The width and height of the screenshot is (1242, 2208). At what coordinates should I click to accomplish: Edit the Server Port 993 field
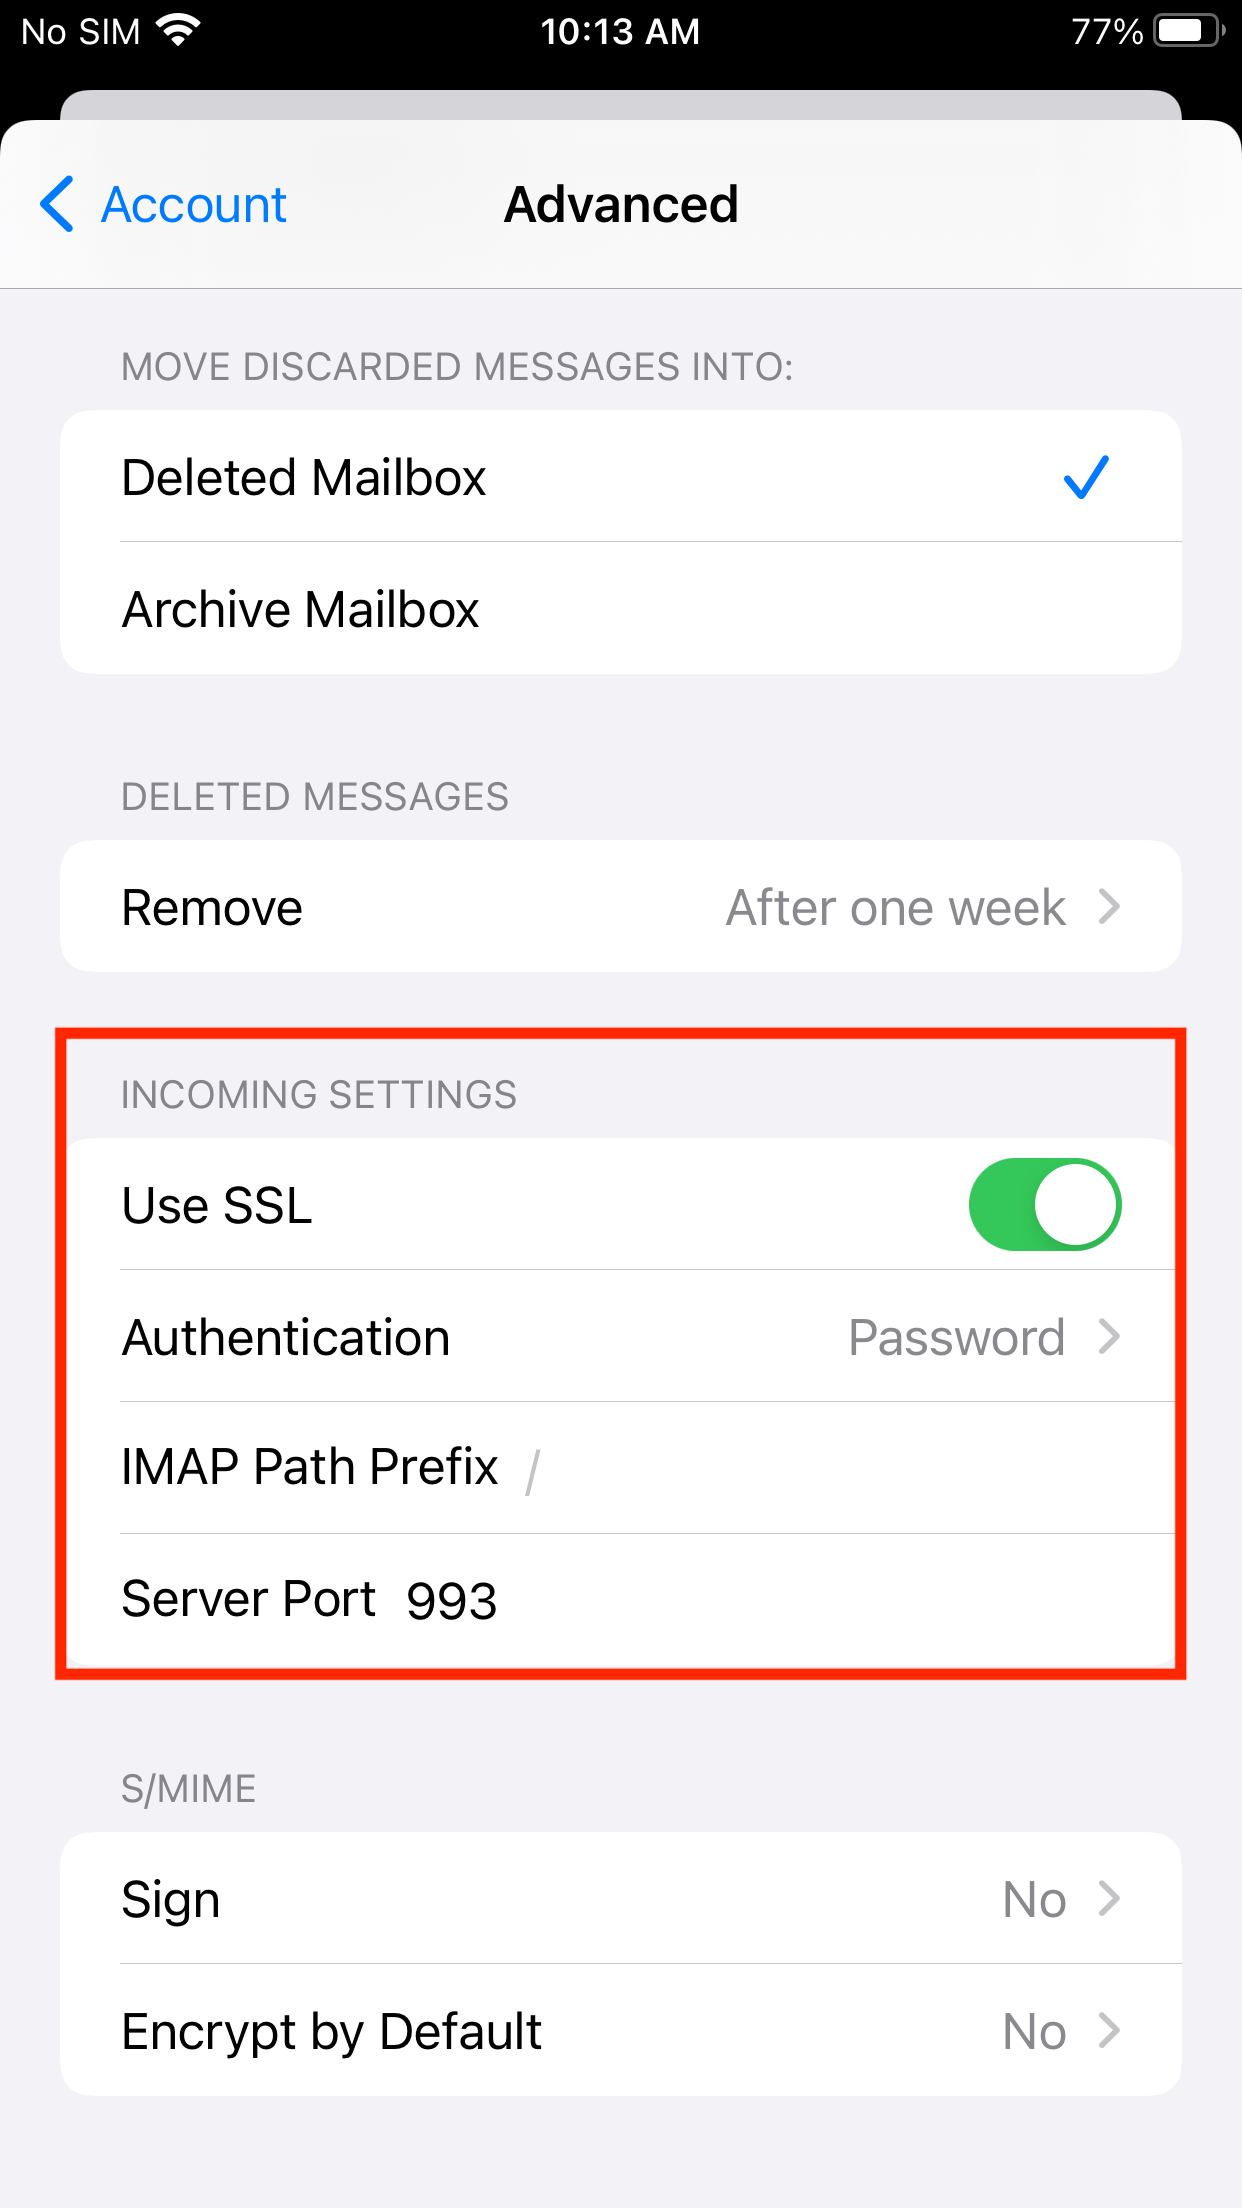pyautogui.click(x=621, y=1600)
